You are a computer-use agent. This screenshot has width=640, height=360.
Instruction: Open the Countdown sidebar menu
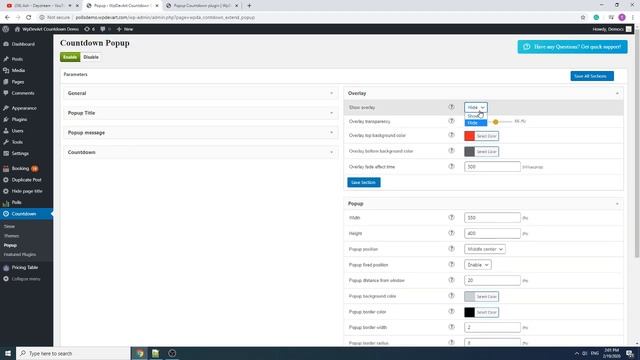(x=26, y=214)
